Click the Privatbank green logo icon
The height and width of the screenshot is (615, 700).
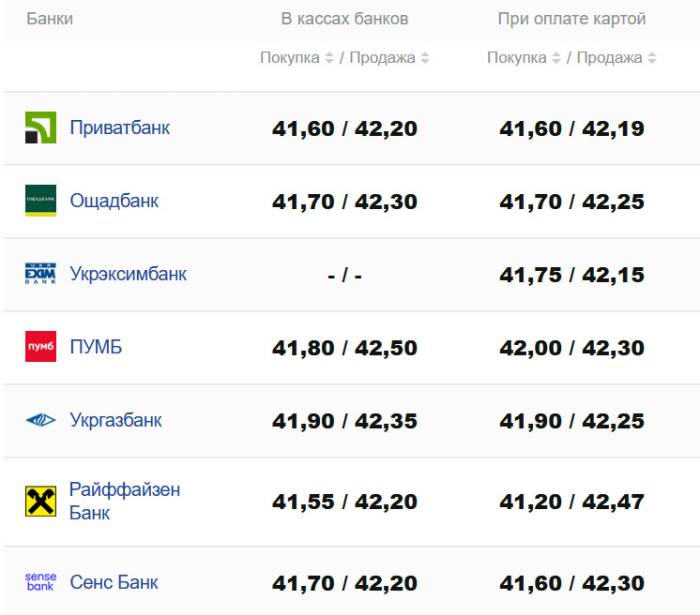coord(41,128)
